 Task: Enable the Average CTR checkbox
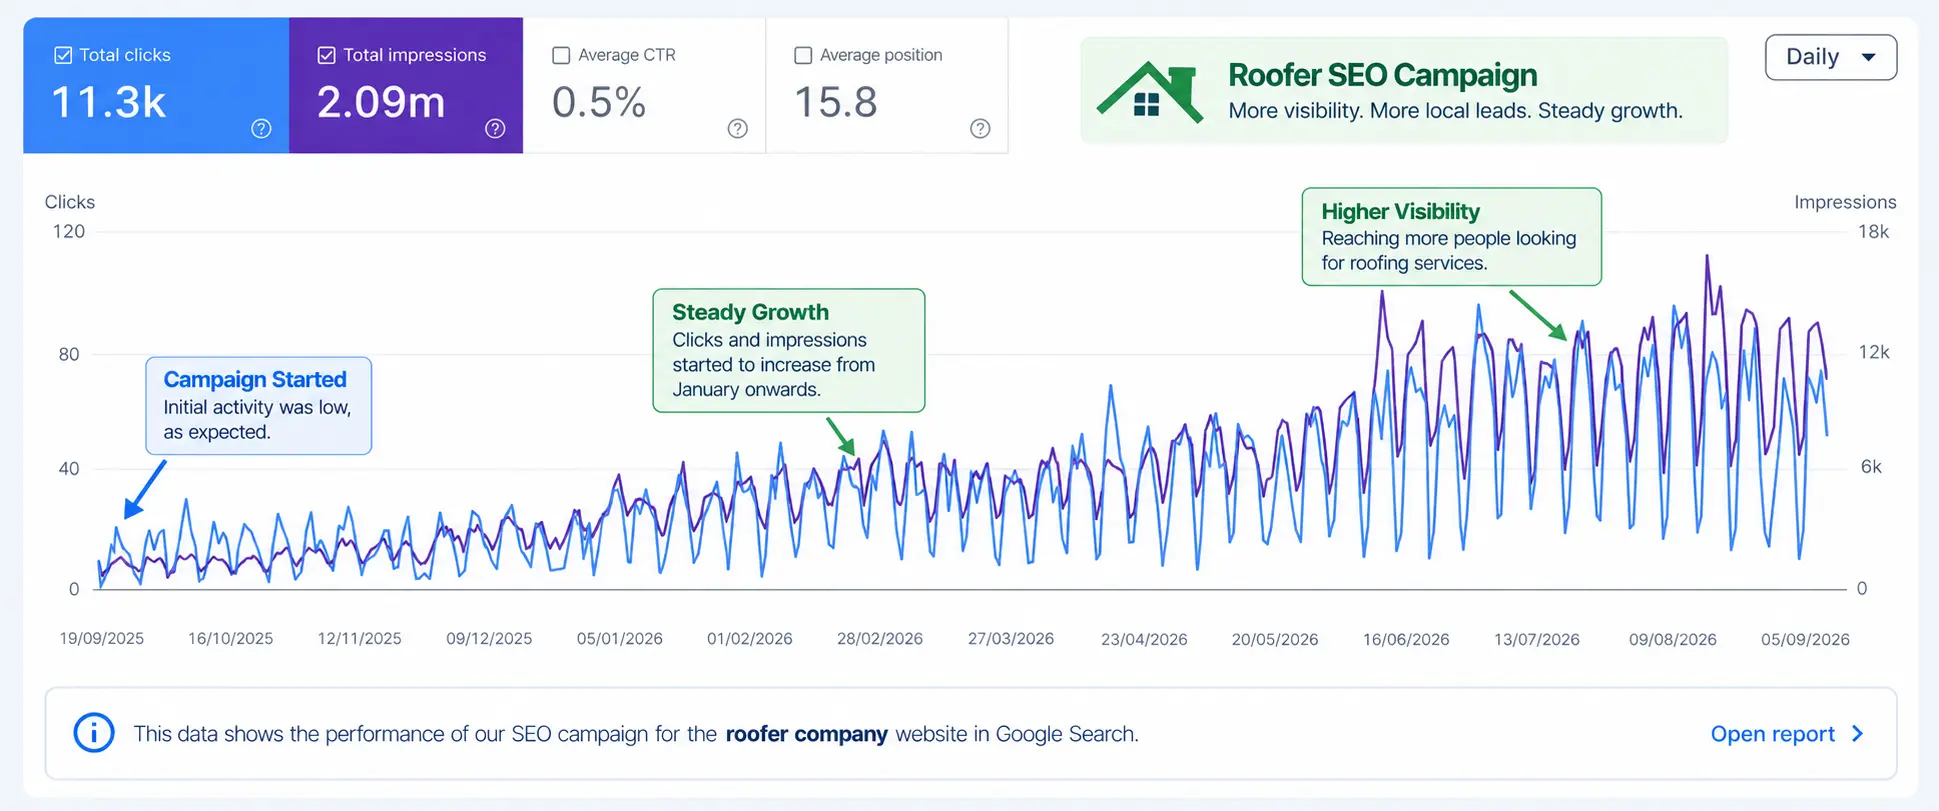tap(561, 55)
